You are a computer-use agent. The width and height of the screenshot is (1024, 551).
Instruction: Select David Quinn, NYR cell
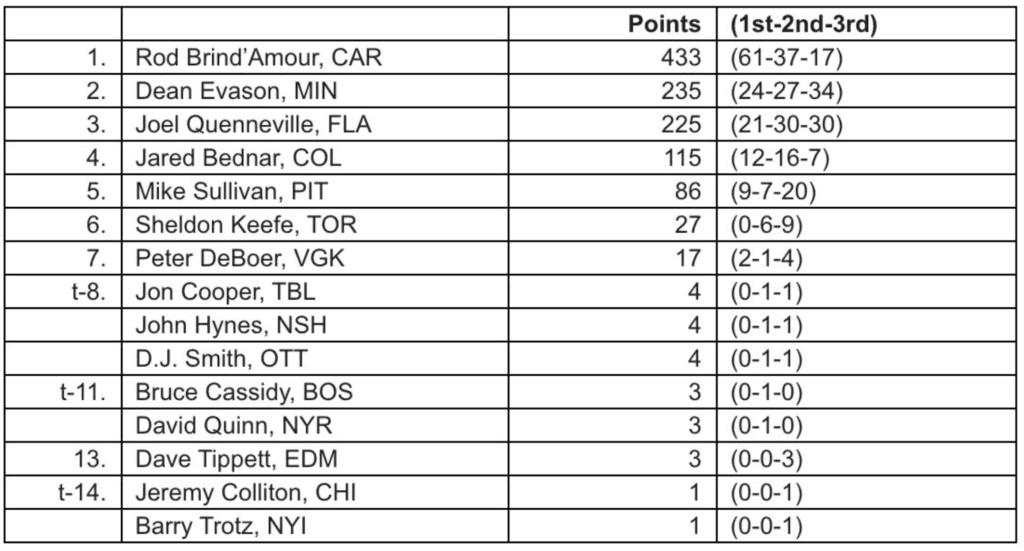(x=234, y=426)
